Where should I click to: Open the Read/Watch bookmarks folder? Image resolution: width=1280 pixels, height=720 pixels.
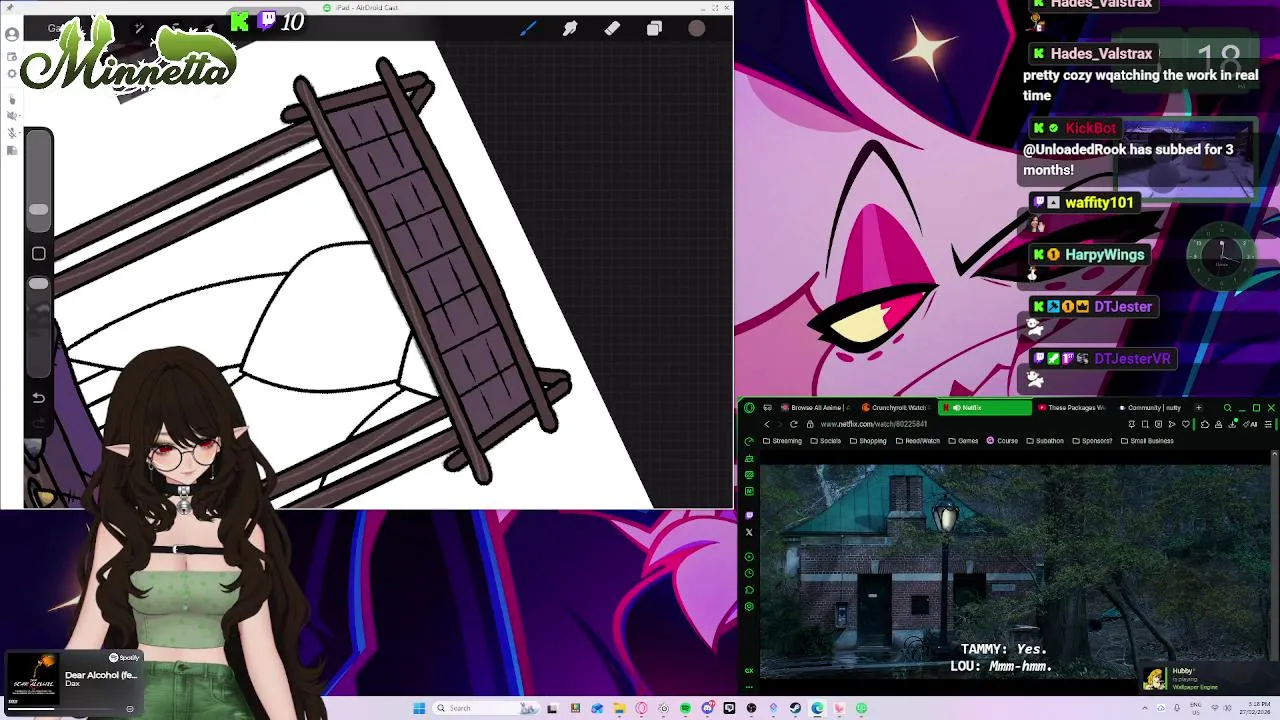(917, 441)
